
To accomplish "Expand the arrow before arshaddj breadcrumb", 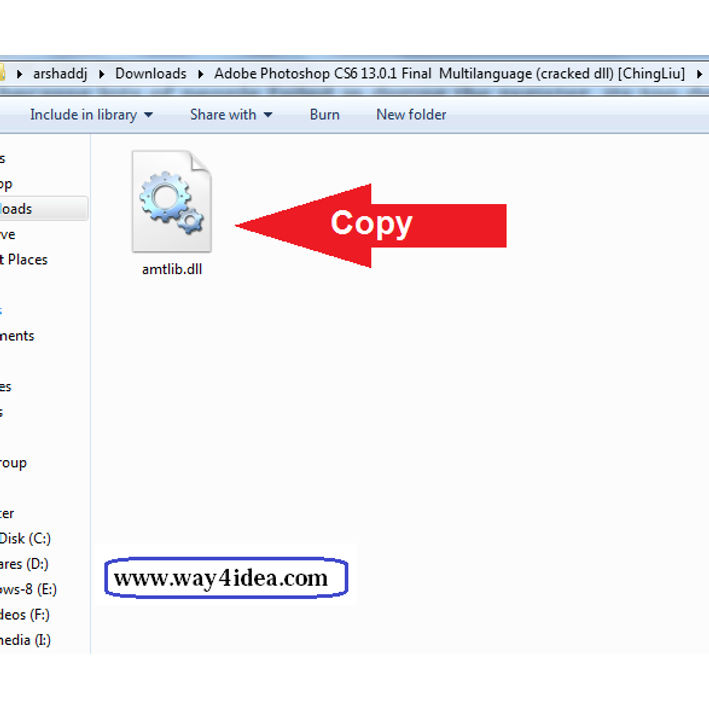I will point(19,74).
